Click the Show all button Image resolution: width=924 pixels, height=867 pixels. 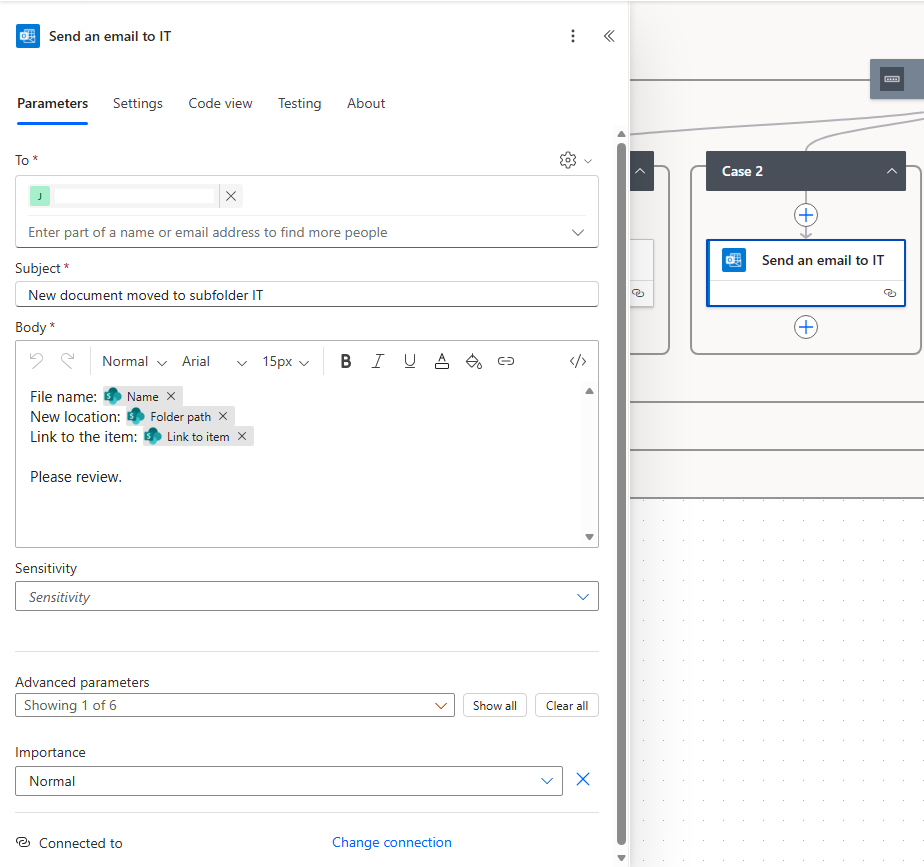click(x=494, y=706)
